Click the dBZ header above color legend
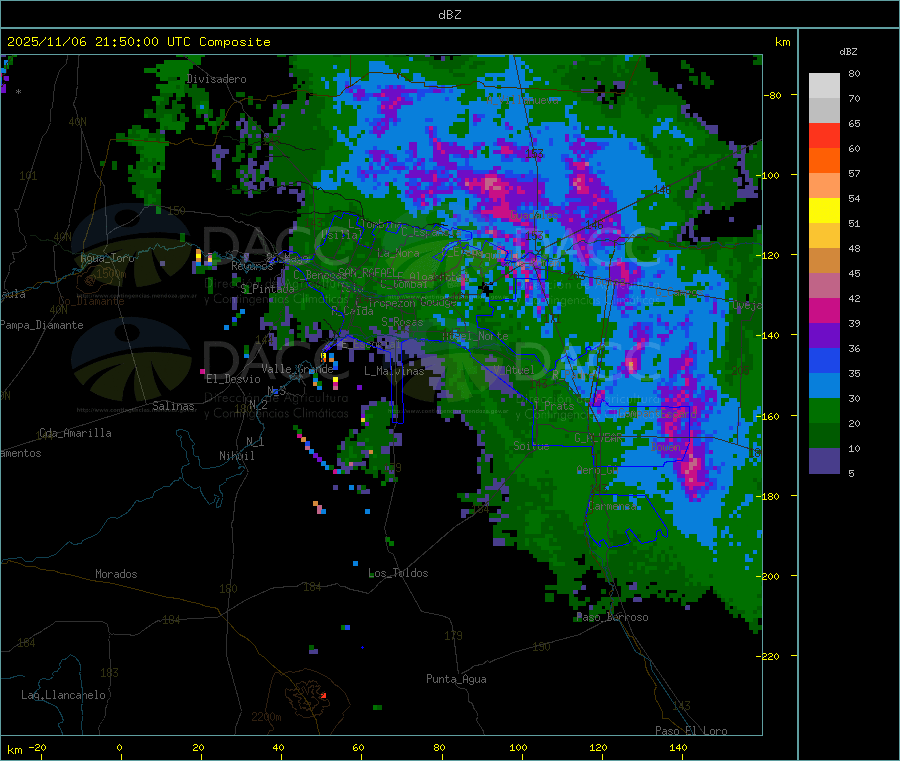The width and height of the screenshot is (900, 761). point(848,52)
